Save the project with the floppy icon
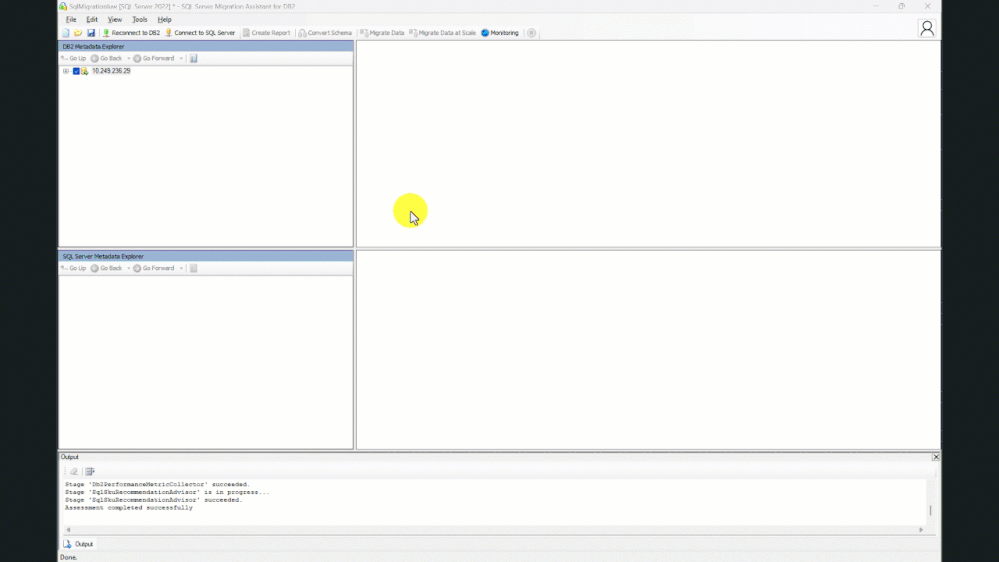 [x=90, y=32]
